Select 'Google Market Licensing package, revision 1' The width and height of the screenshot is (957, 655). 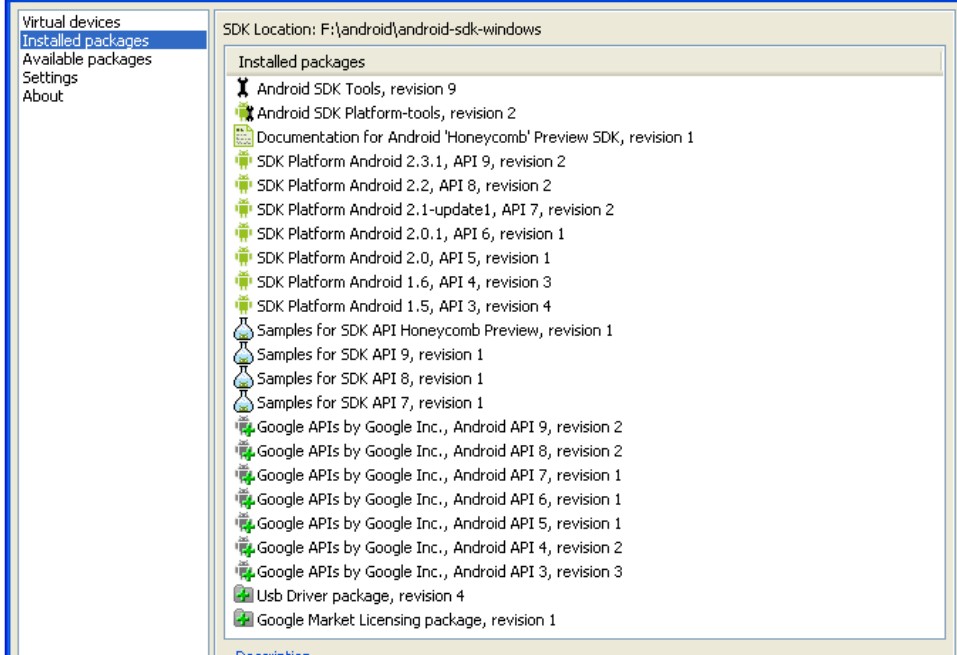coord(406,620)
